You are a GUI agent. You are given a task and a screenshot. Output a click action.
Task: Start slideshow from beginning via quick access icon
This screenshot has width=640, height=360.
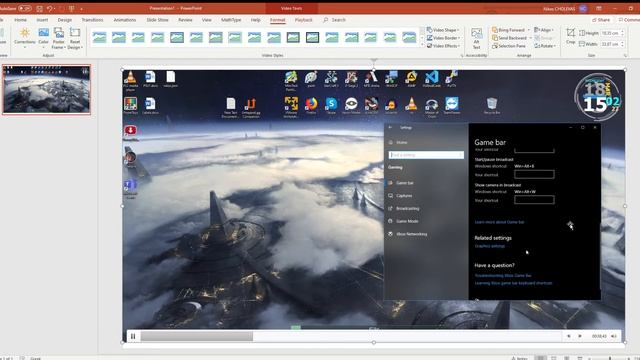(x=72, y=8)
